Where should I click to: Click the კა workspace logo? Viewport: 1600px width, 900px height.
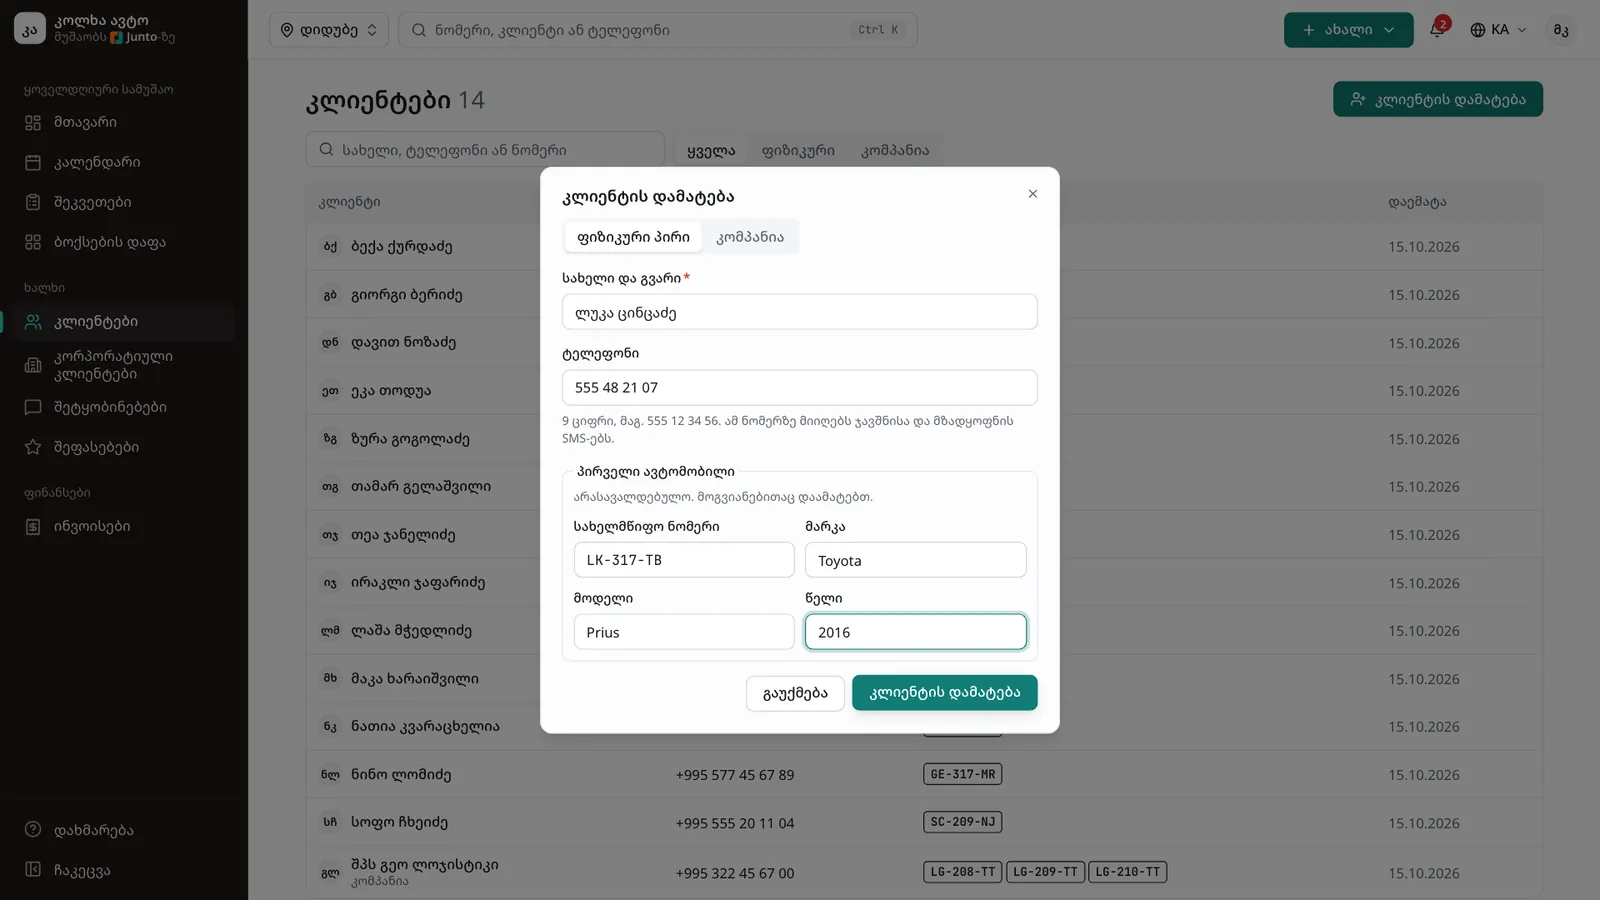[30, 29]
